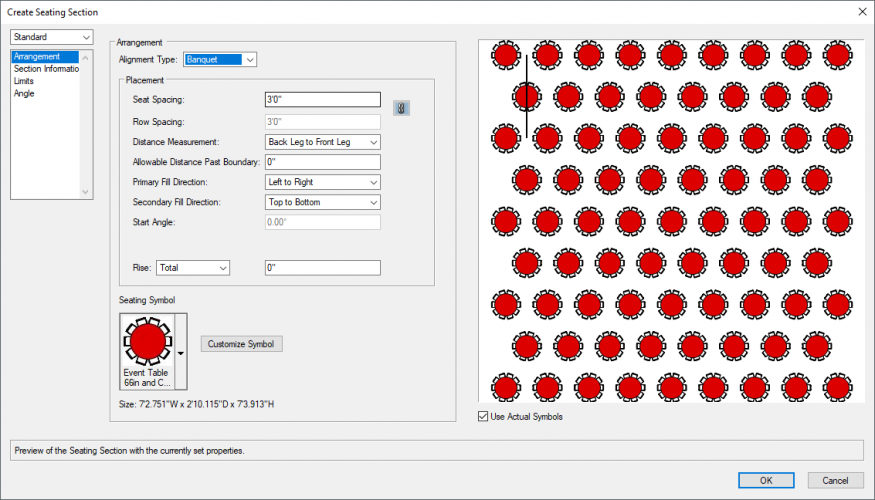Click the Seat Spacing input field
The width and height of the screenshot is (875, 500).
pyautogui.click(x=322, y=99)
